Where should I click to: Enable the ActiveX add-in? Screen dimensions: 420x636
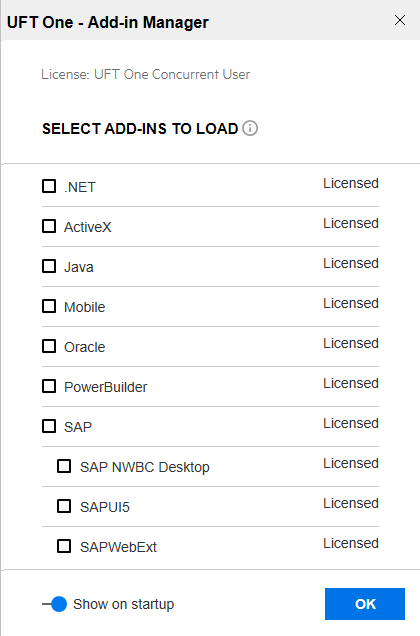point(49,226)
